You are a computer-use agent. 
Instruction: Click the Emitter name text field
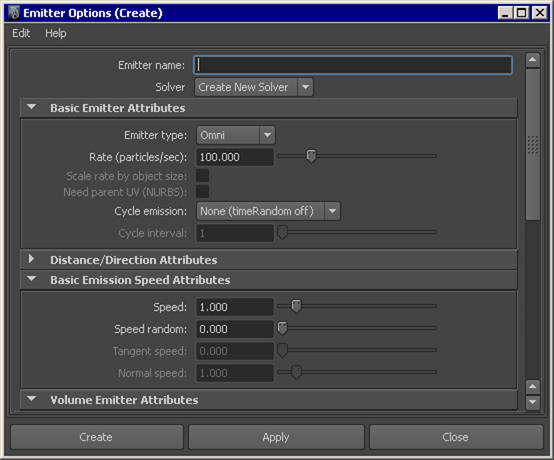tap(353, 65)
